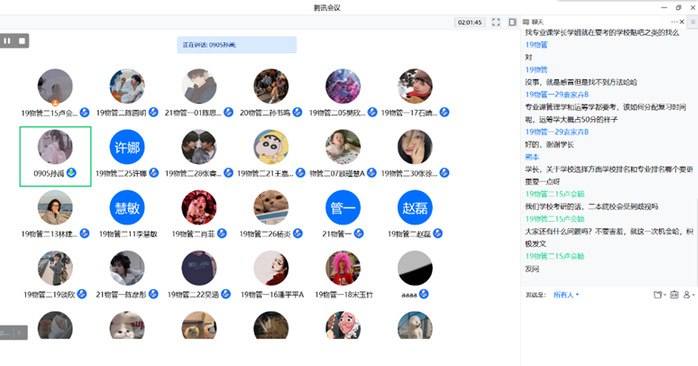698x366 pixels.
Task: Click the Crayon Shin-chan avatar of 19物管二21
Action: click(271, 147)
